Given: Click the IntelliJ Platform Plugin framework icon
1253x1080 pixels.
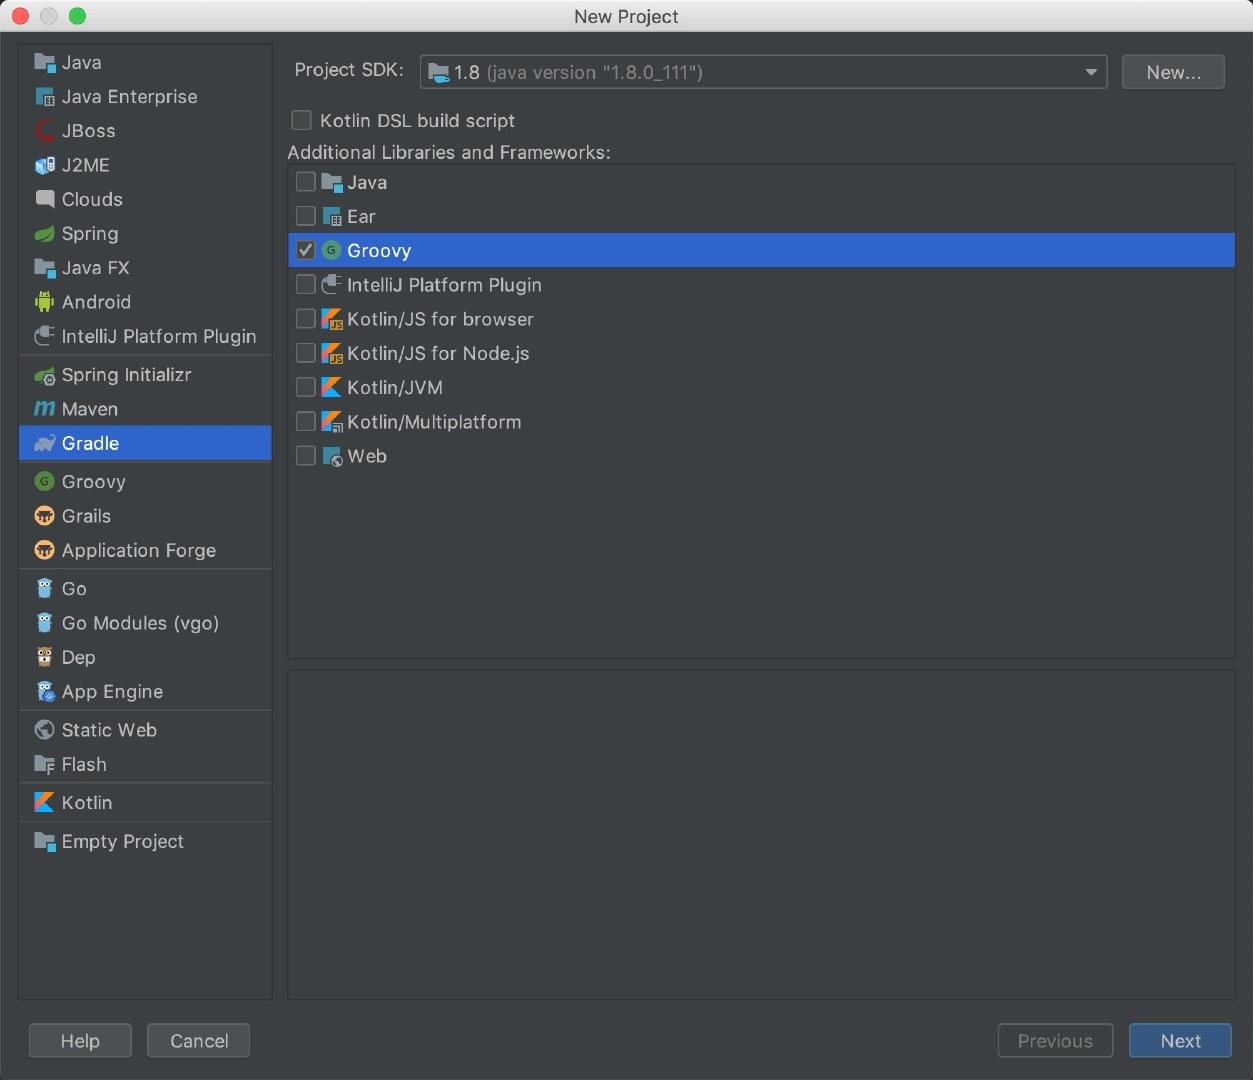Looking at the screenshot, I should point(332,285).
